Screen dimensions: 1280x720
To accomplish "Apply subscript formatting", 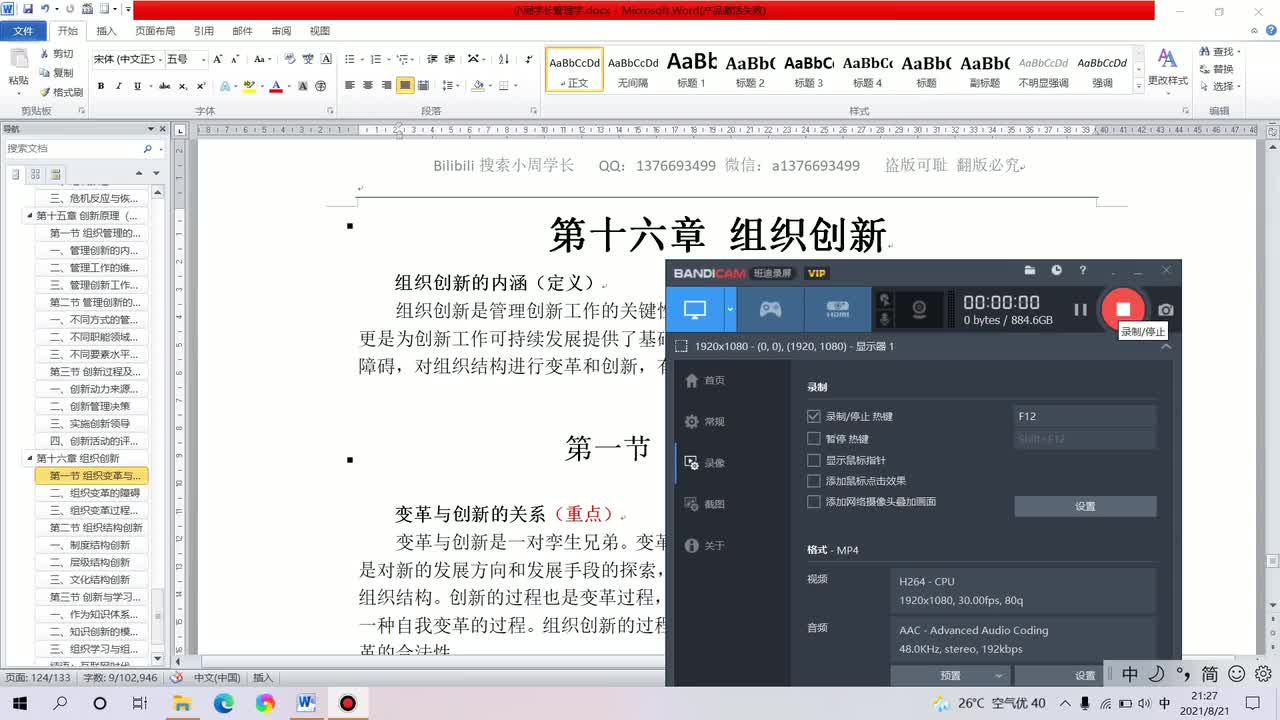I will click(183, 86).
